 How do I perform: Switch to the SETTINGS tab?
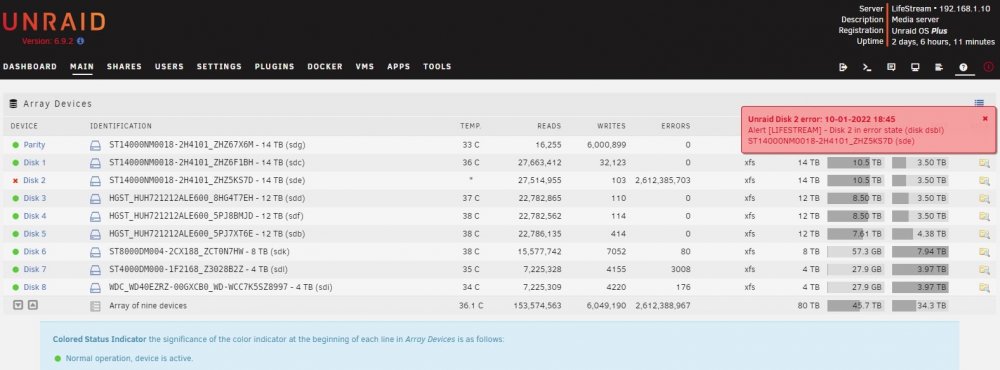(x=219, y=66)
